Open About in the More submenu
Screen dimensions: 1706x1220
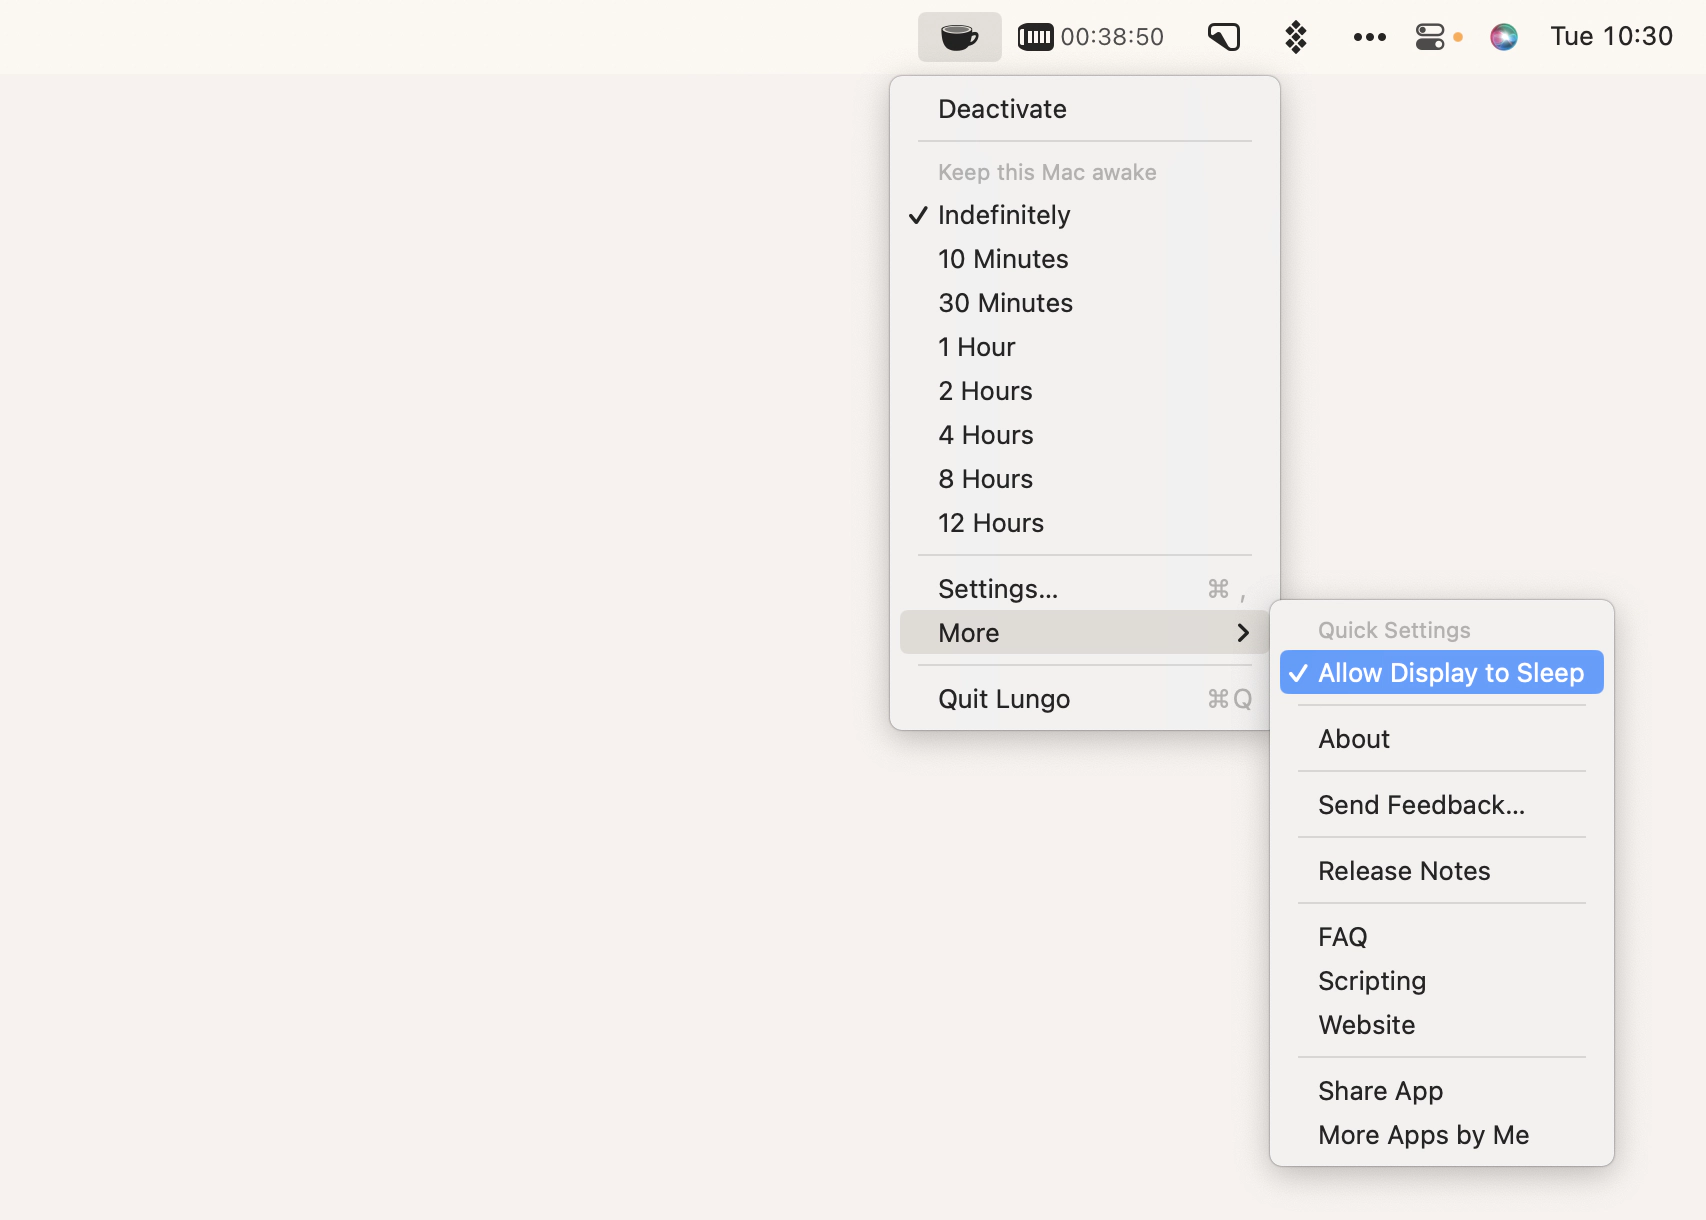1441,739
